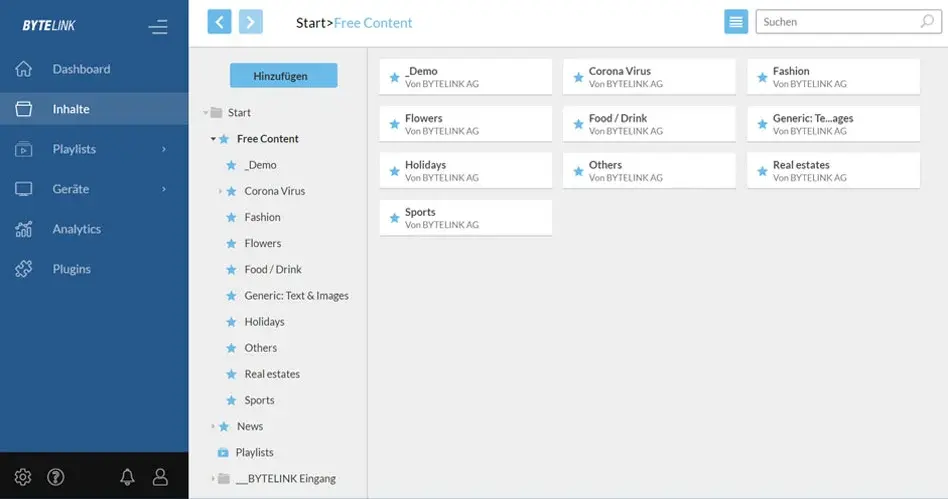Viewport: 948px width, 499px height.
Task: Open the Real estates folder card
Action: (834, 171)
